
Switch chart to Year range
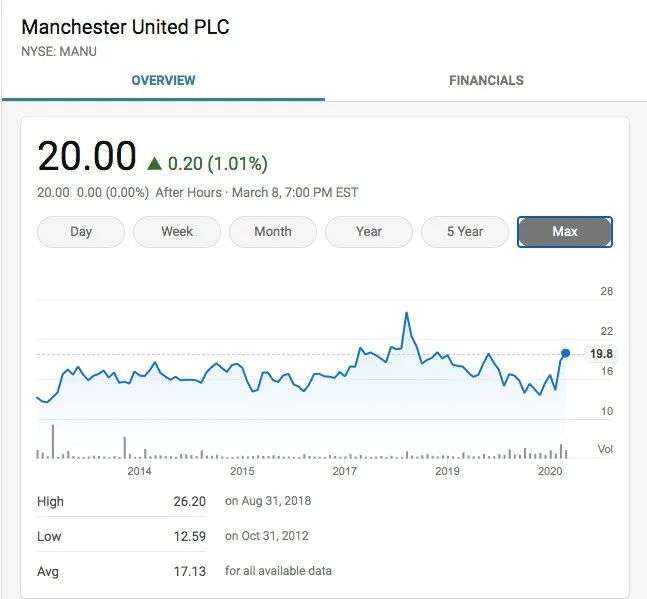(369, 232)
